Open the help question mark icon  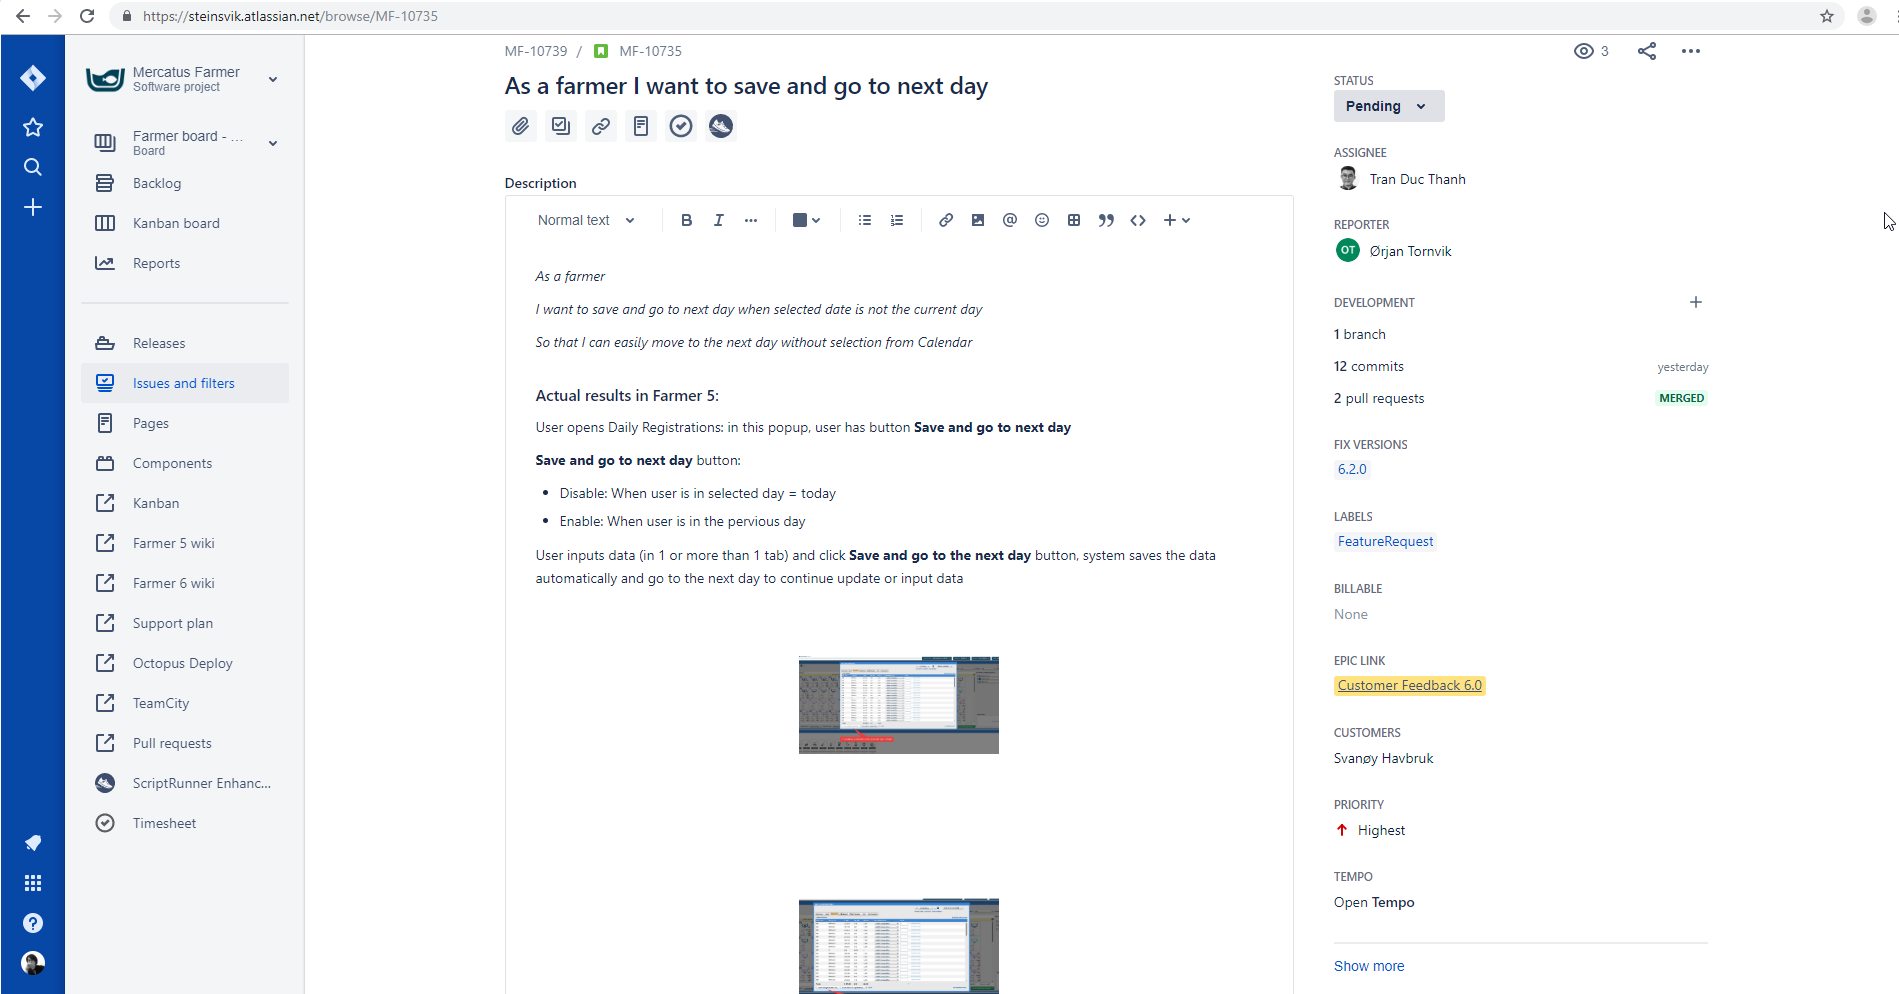click(33, 923)
